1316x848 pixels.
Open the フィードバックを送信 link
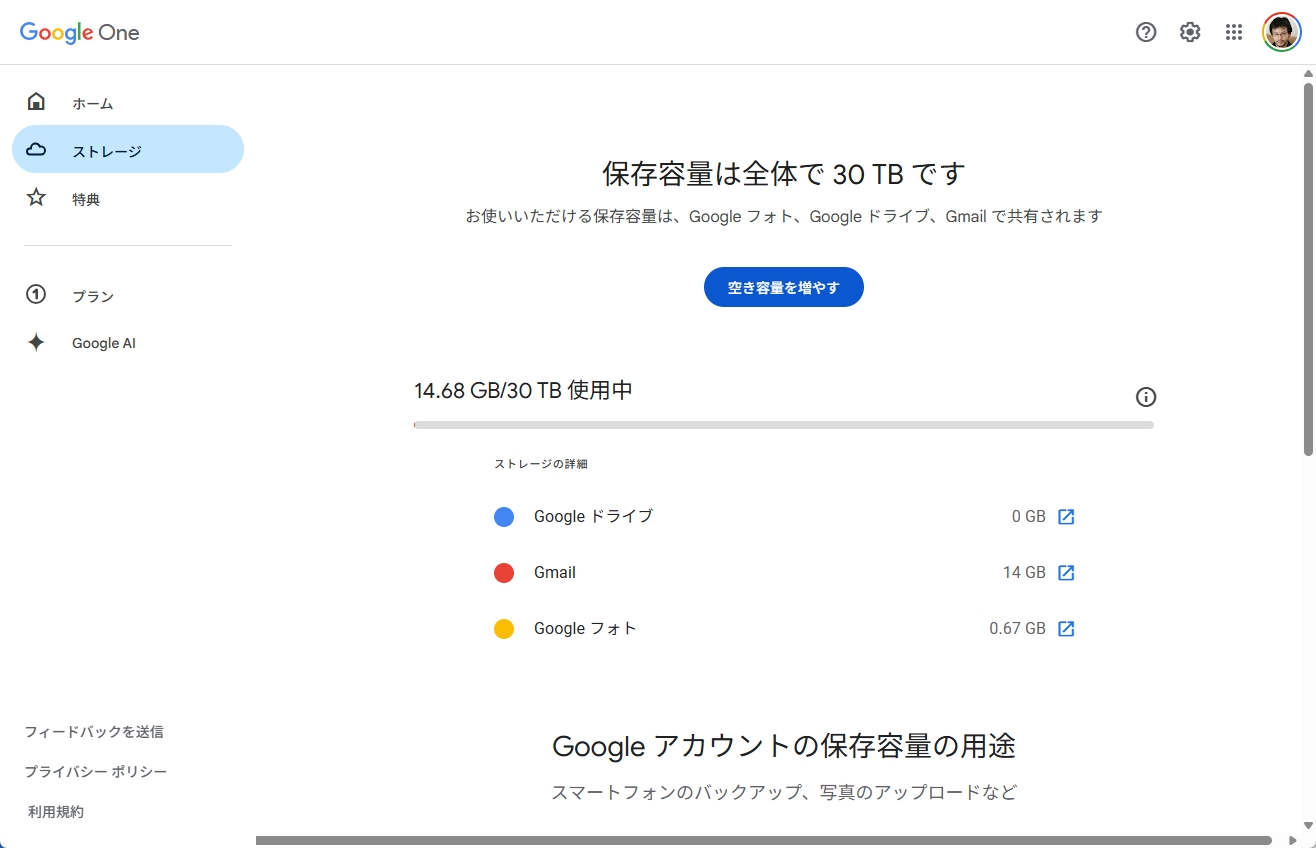[94, 732]
